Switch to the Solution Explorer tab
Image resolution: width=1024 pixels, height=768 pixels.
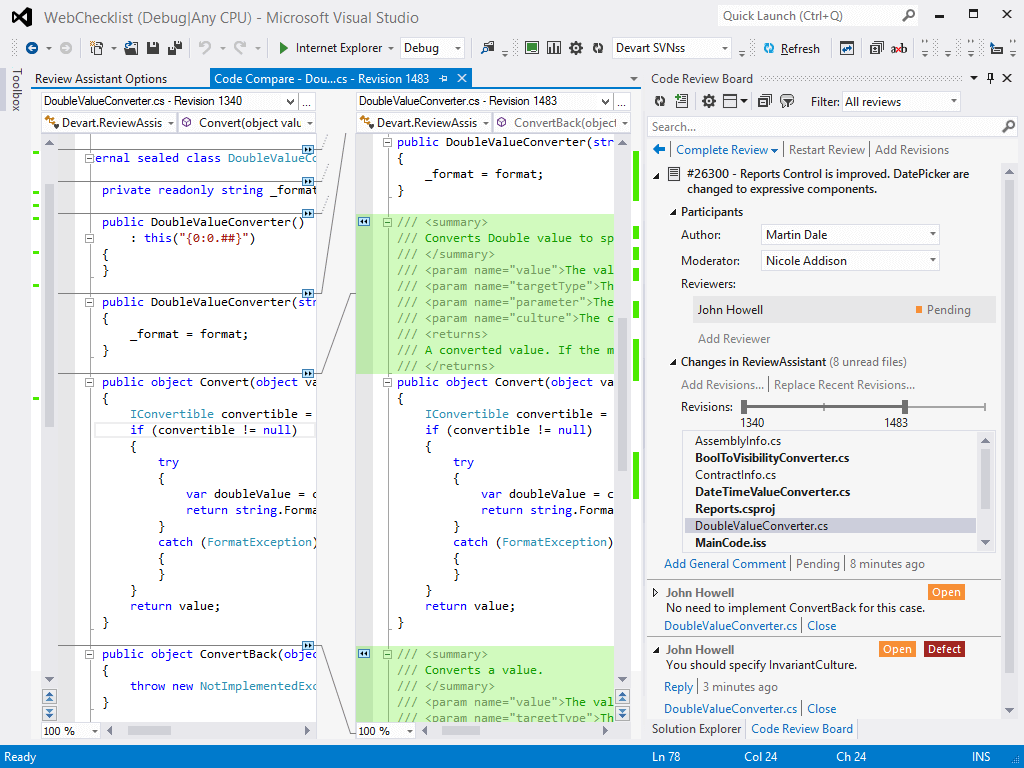[696, 729]
